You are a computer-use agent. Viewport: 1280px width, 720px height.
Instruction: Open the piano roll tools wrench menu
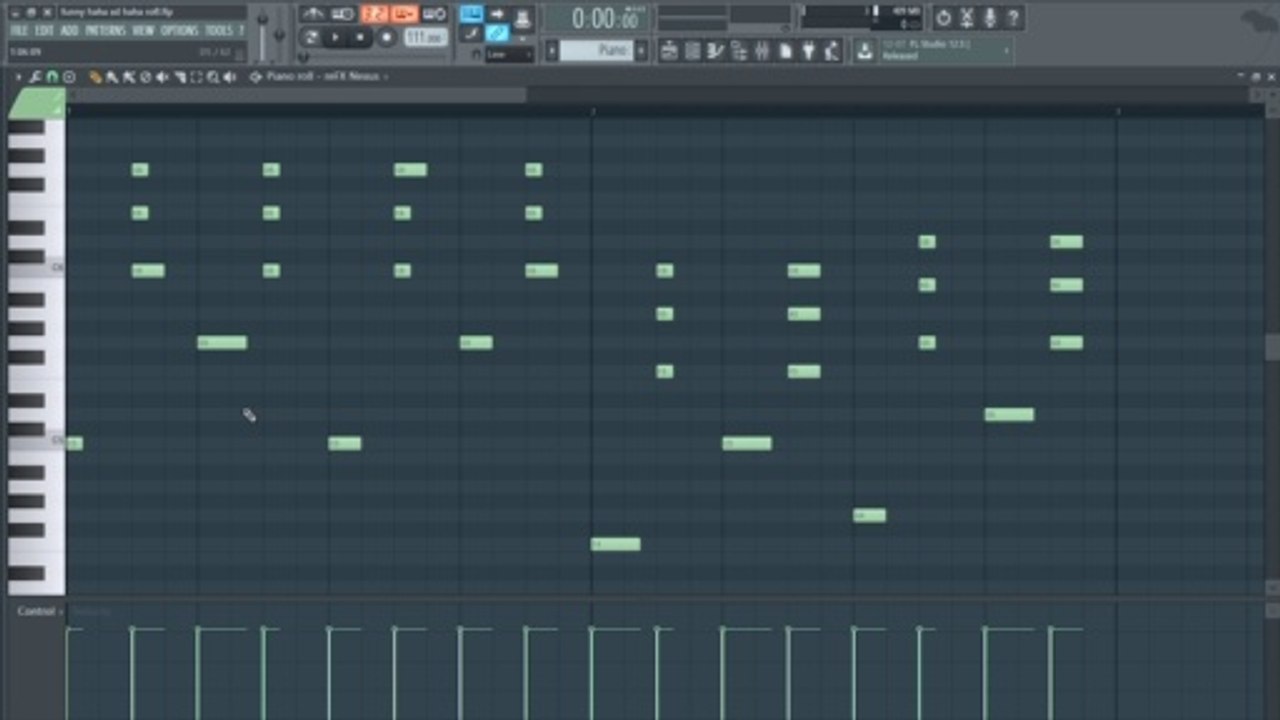35,76
